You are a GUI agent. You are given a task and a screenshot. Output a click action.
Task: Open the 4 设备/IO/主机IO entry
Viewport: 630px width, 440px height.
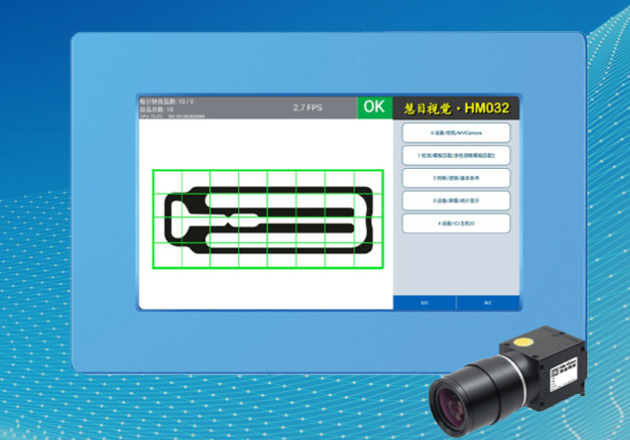[456, 224]
